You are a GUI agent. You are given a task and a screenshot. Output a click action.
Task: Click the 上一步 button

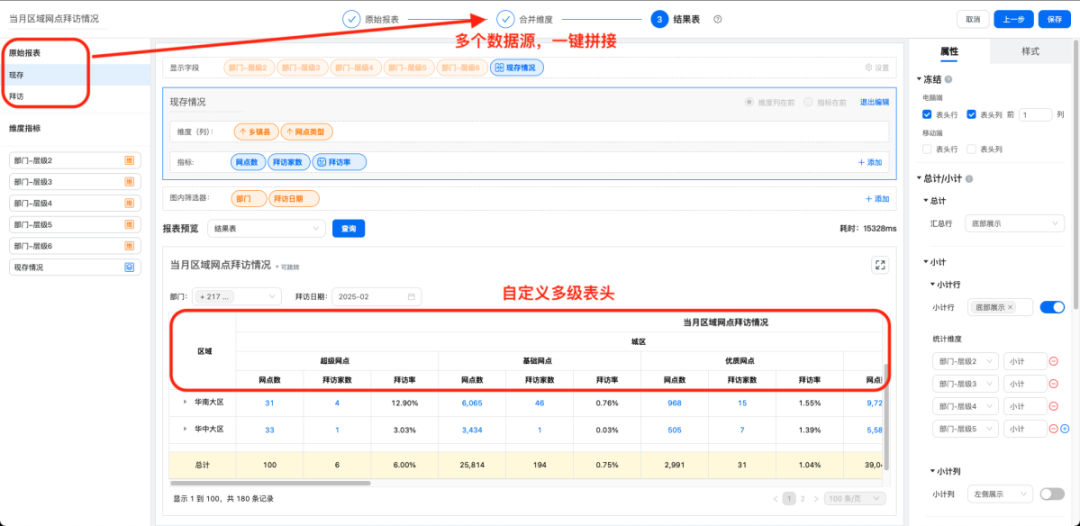point(1013,19)
